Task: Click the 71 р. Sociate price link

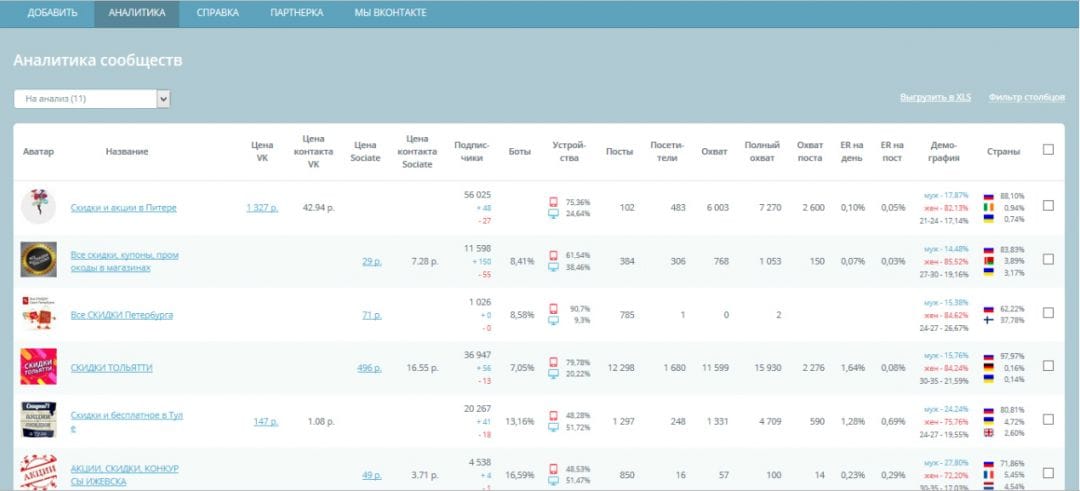Action: click(372, 315)
